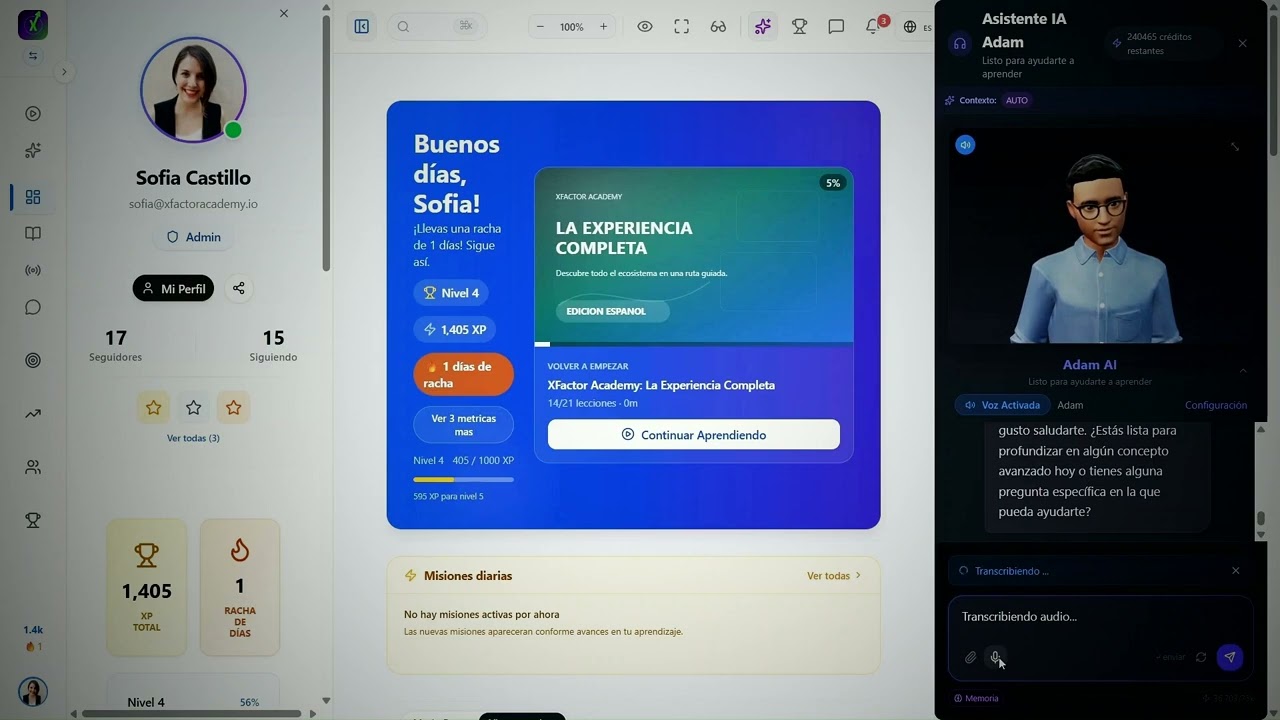View the 15 Siguiendo count
1280x720 pixels.
click(x=273, y=345)
